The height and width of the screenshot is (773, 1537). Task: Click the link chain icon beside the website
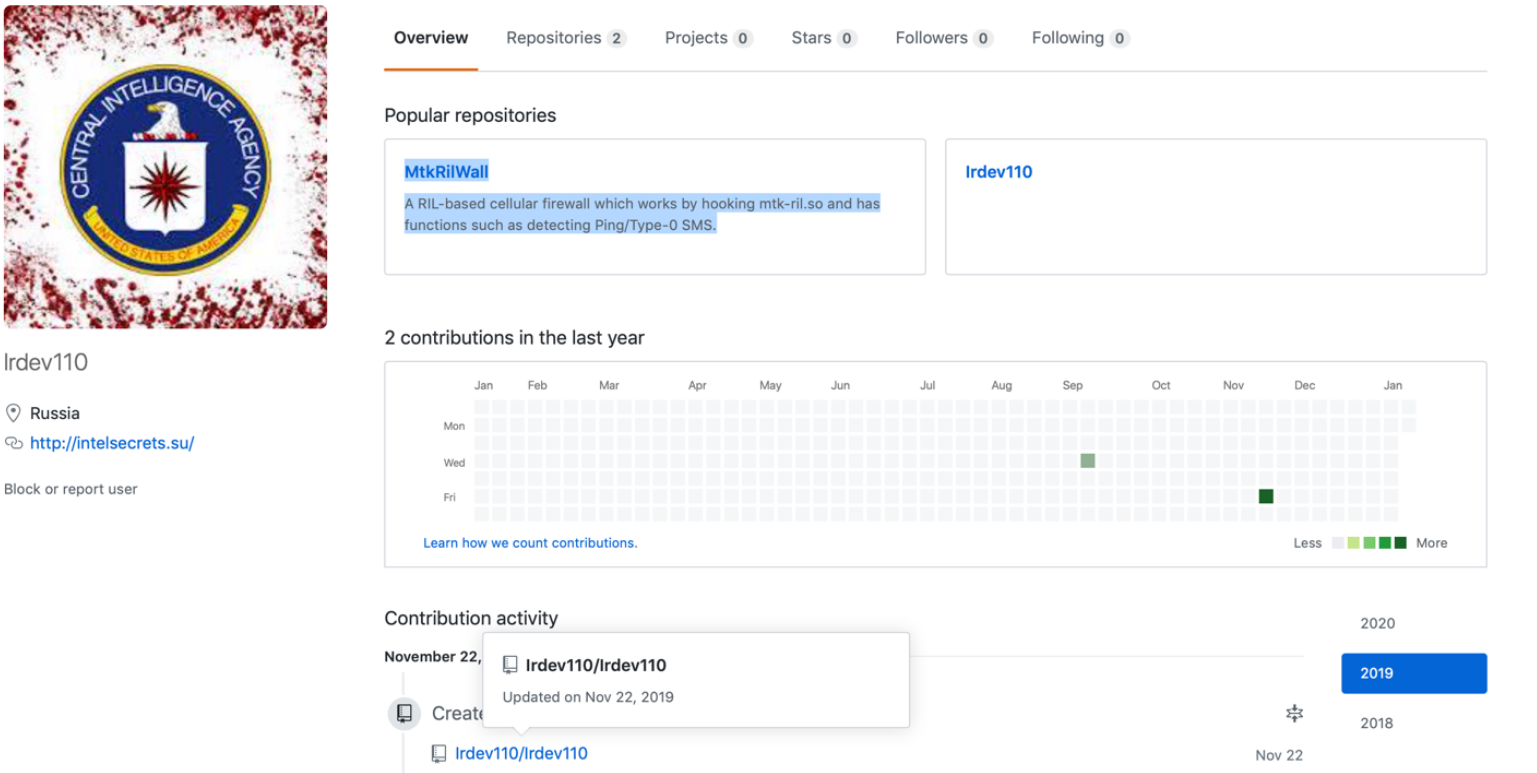pyautogui.click(x=13, y=443)
